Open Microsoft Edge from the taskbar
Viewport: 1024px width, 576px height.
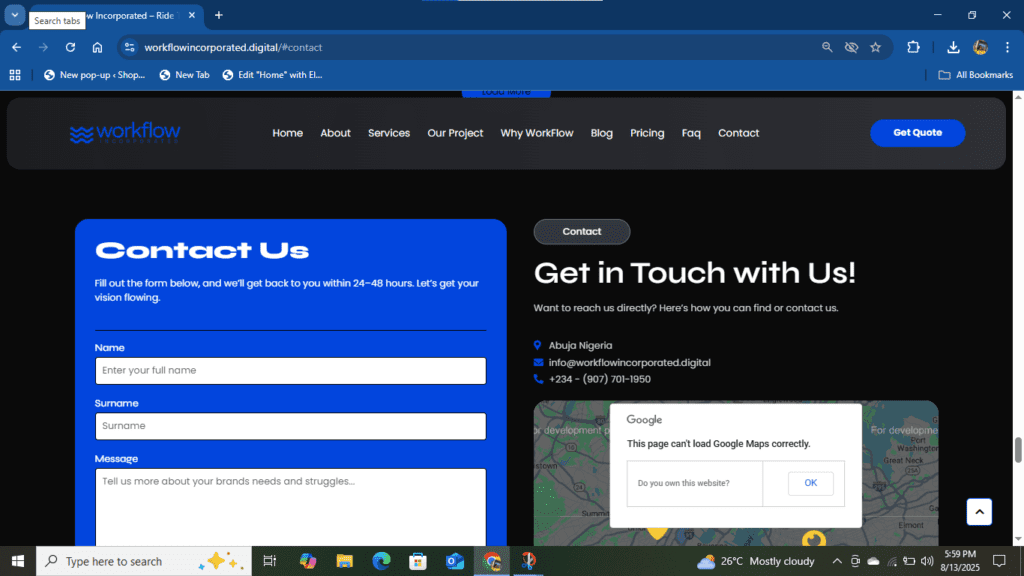381,561
